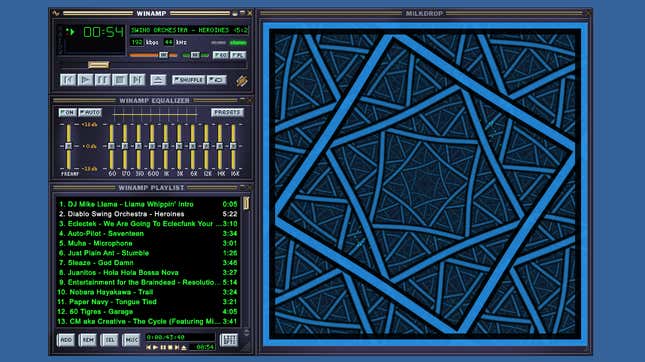645x362 pixels.
Task: Select DJ Mike Llama - Llama Whippin' Intro
Action: point(148,204)
